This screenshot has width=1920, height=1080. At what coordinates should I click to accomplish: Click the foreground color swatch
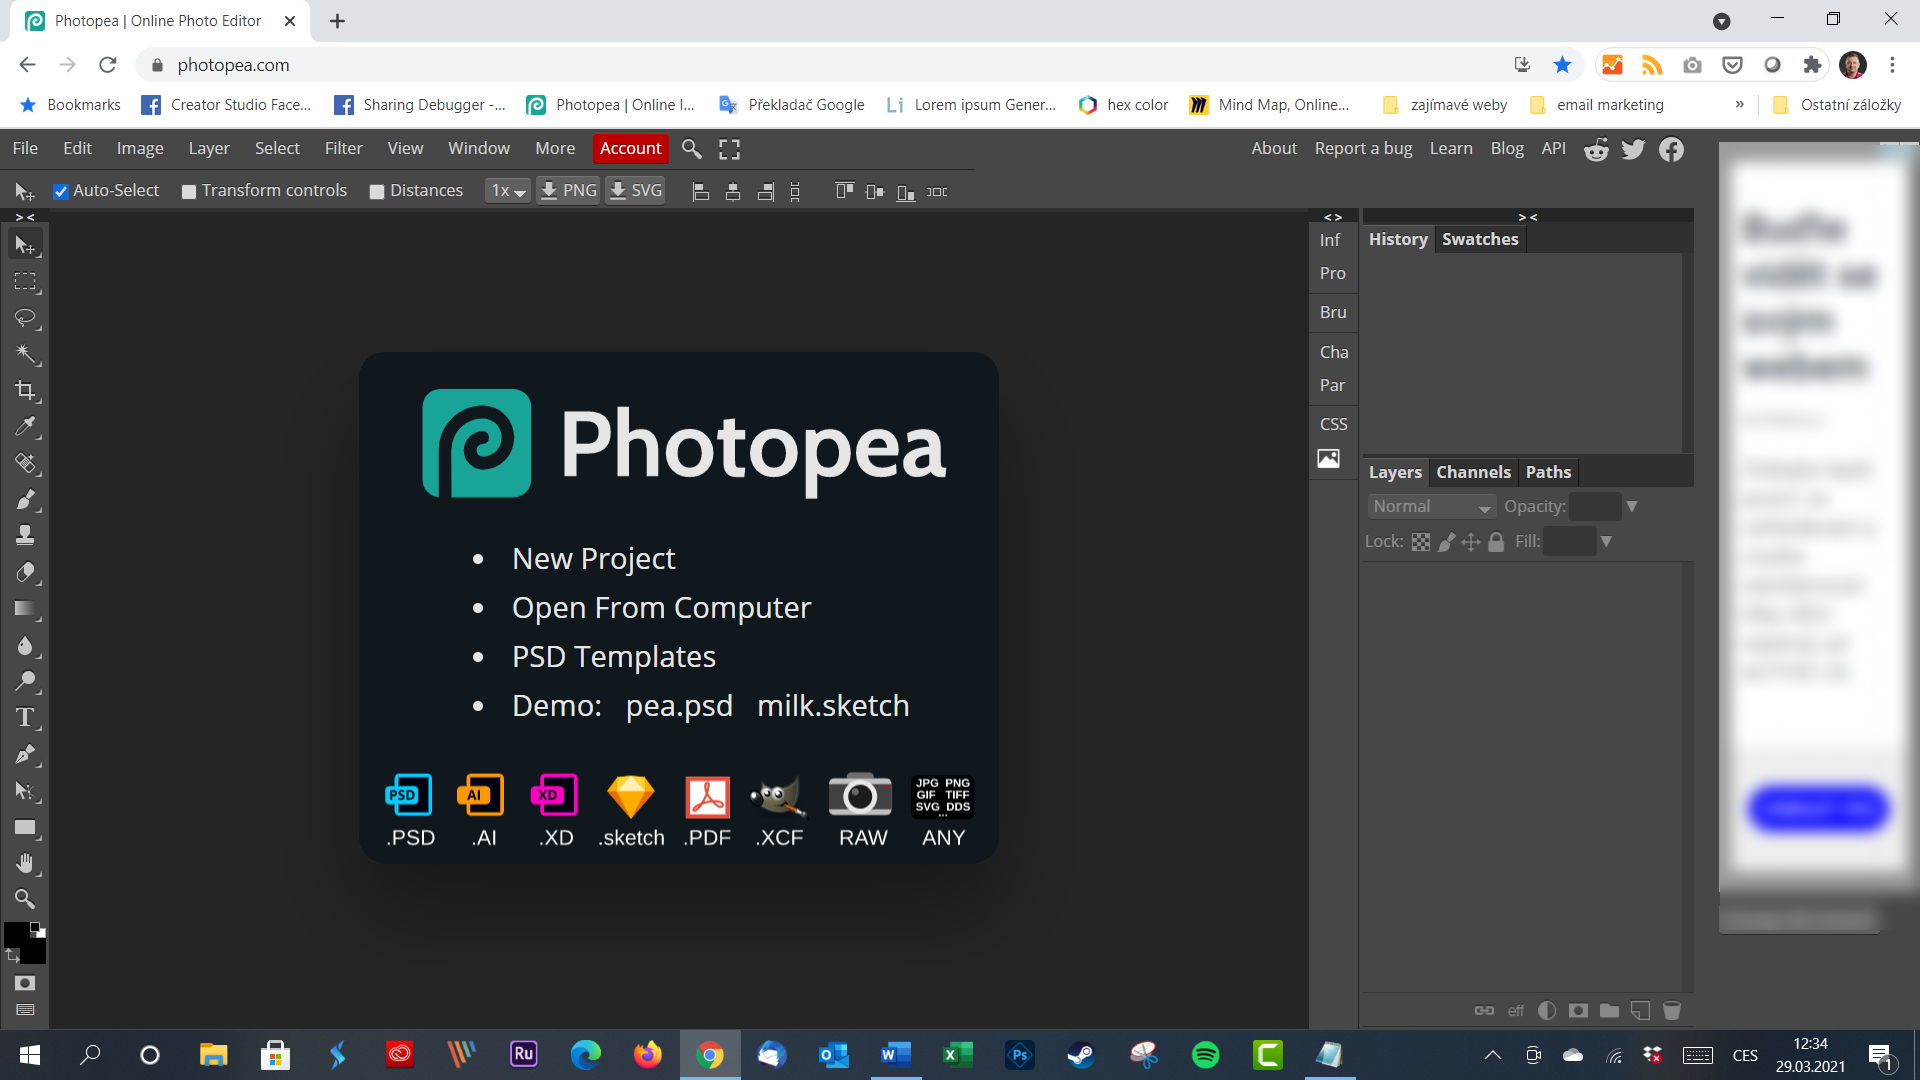pos(16,935)
